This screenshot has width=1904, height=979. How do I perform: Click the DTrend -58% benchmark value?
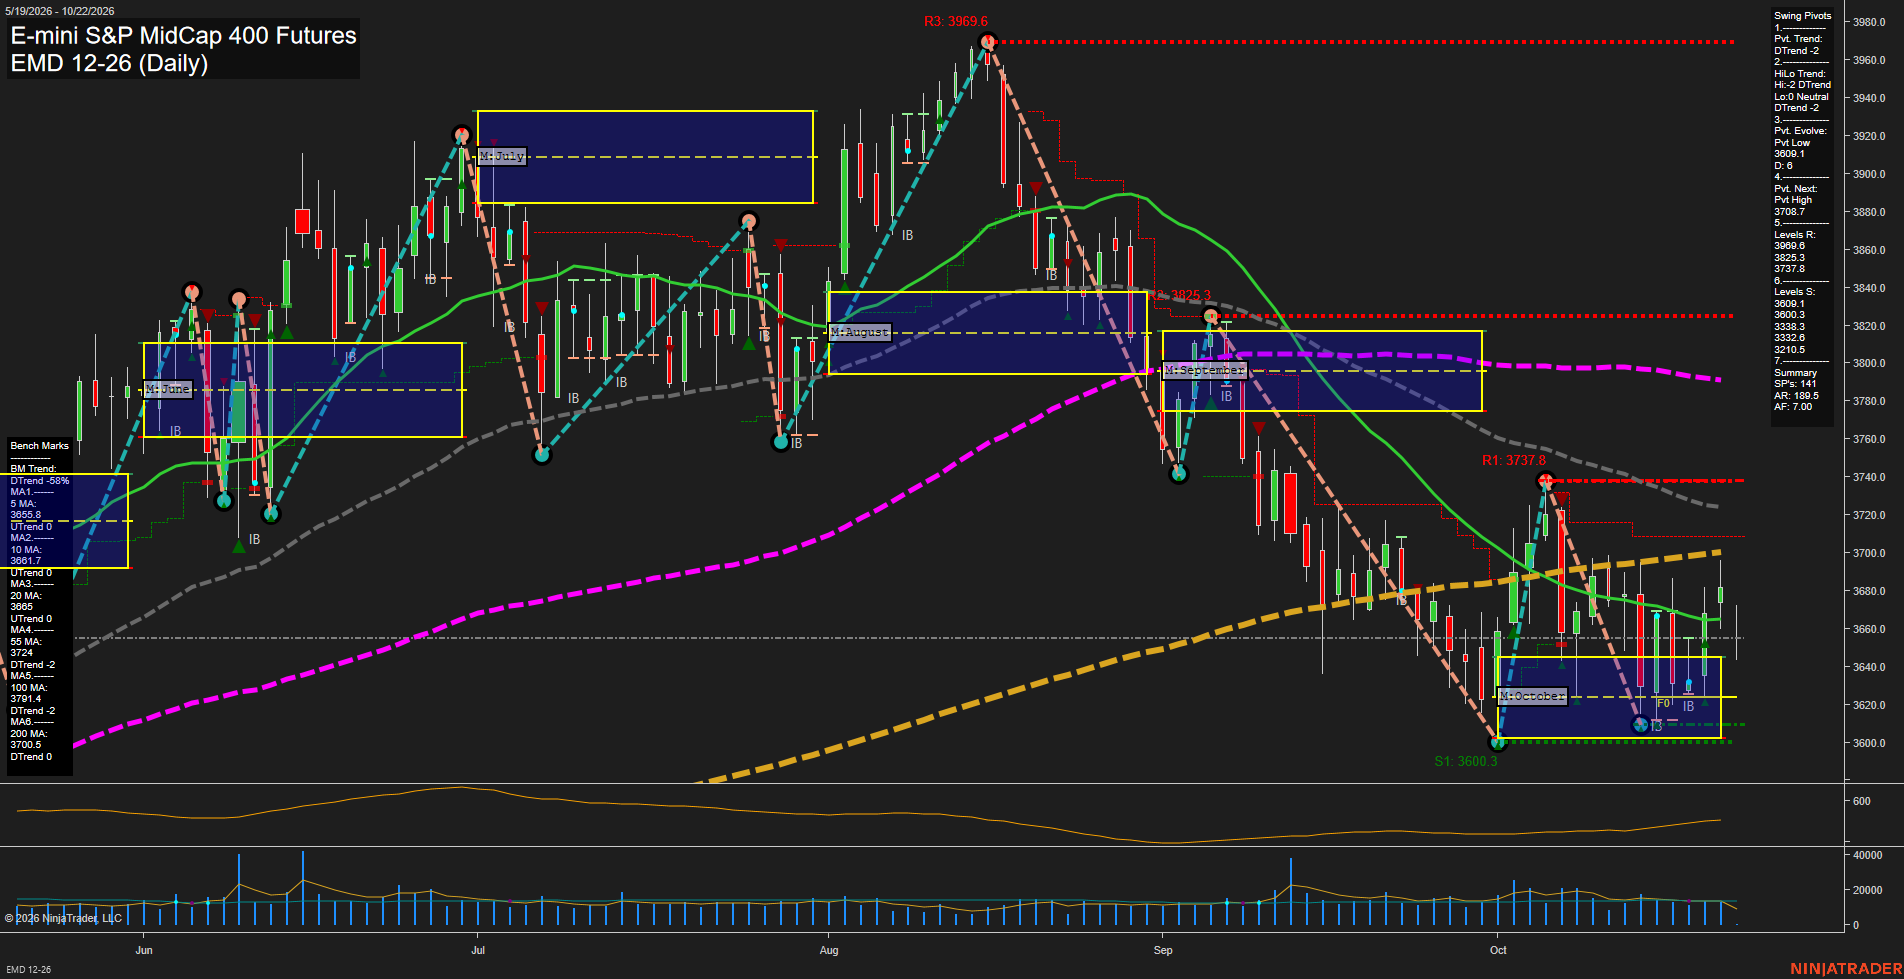[x=40, y=481]
